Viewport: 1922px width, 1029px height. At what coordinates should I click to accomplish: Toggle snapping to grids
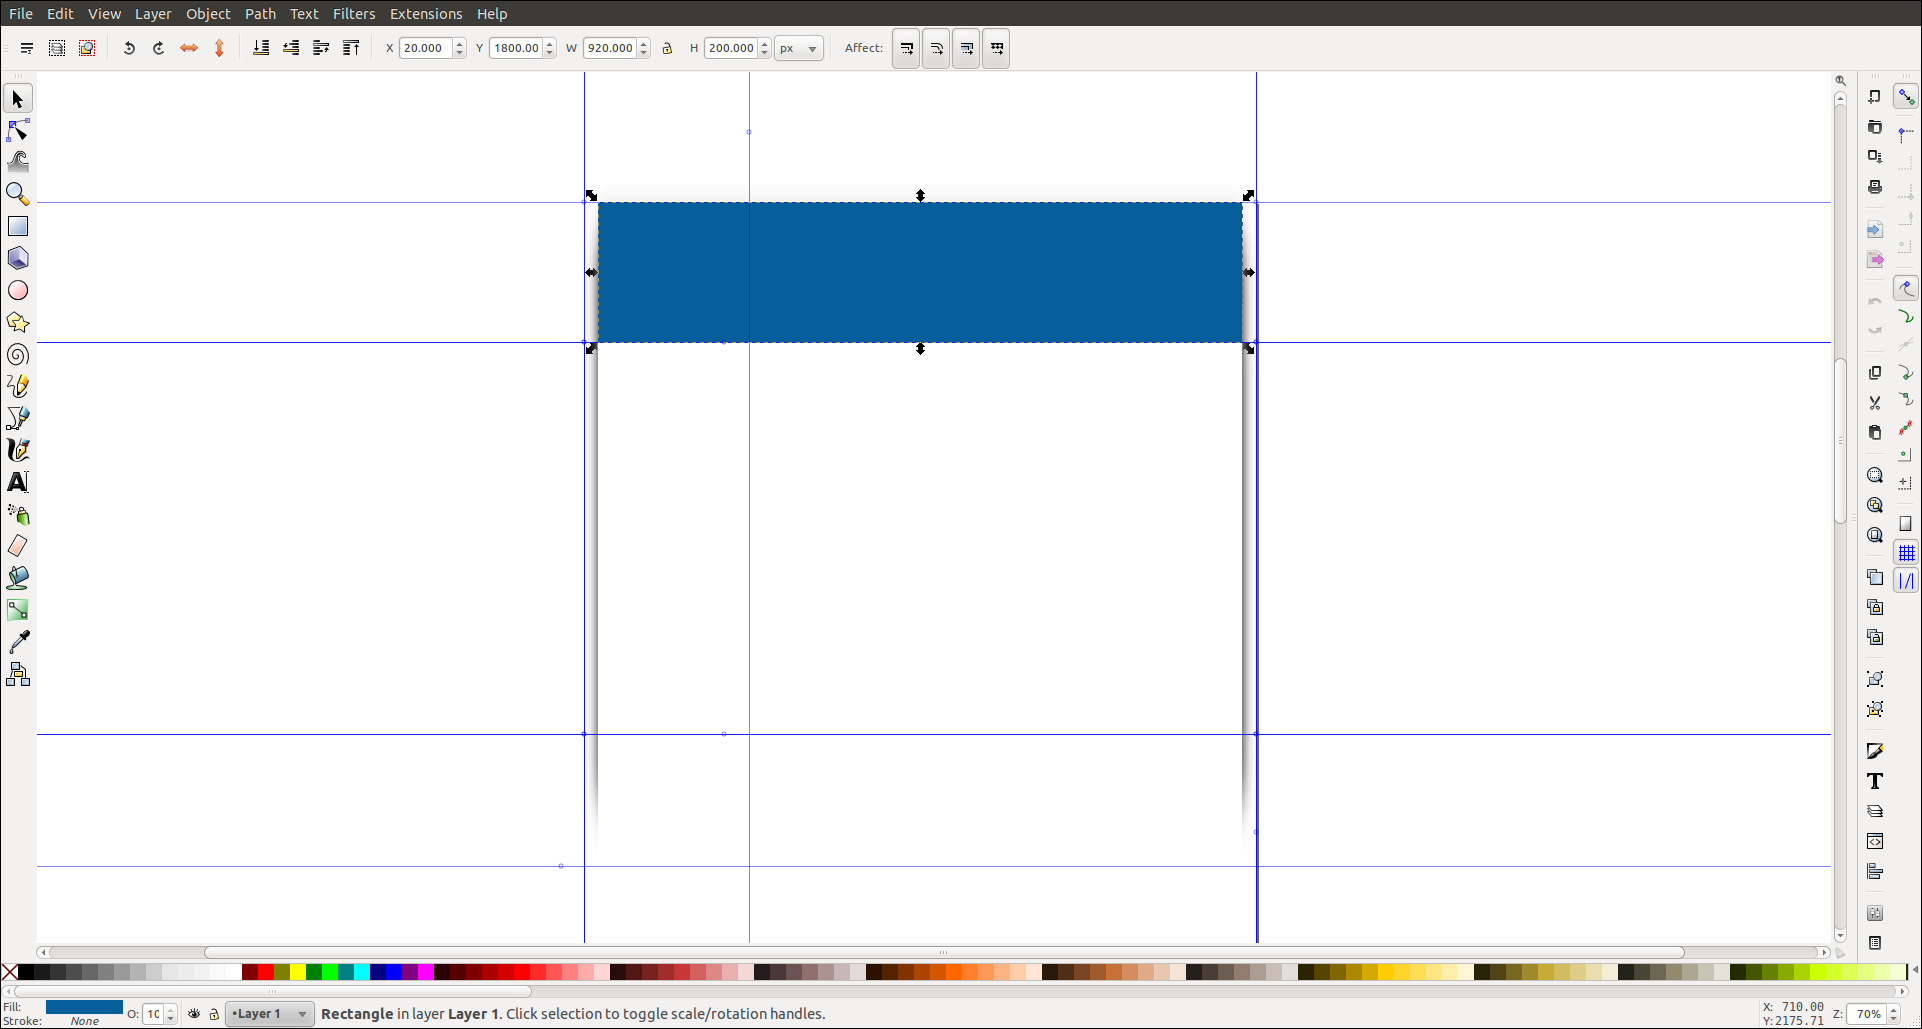point(1906,553)
